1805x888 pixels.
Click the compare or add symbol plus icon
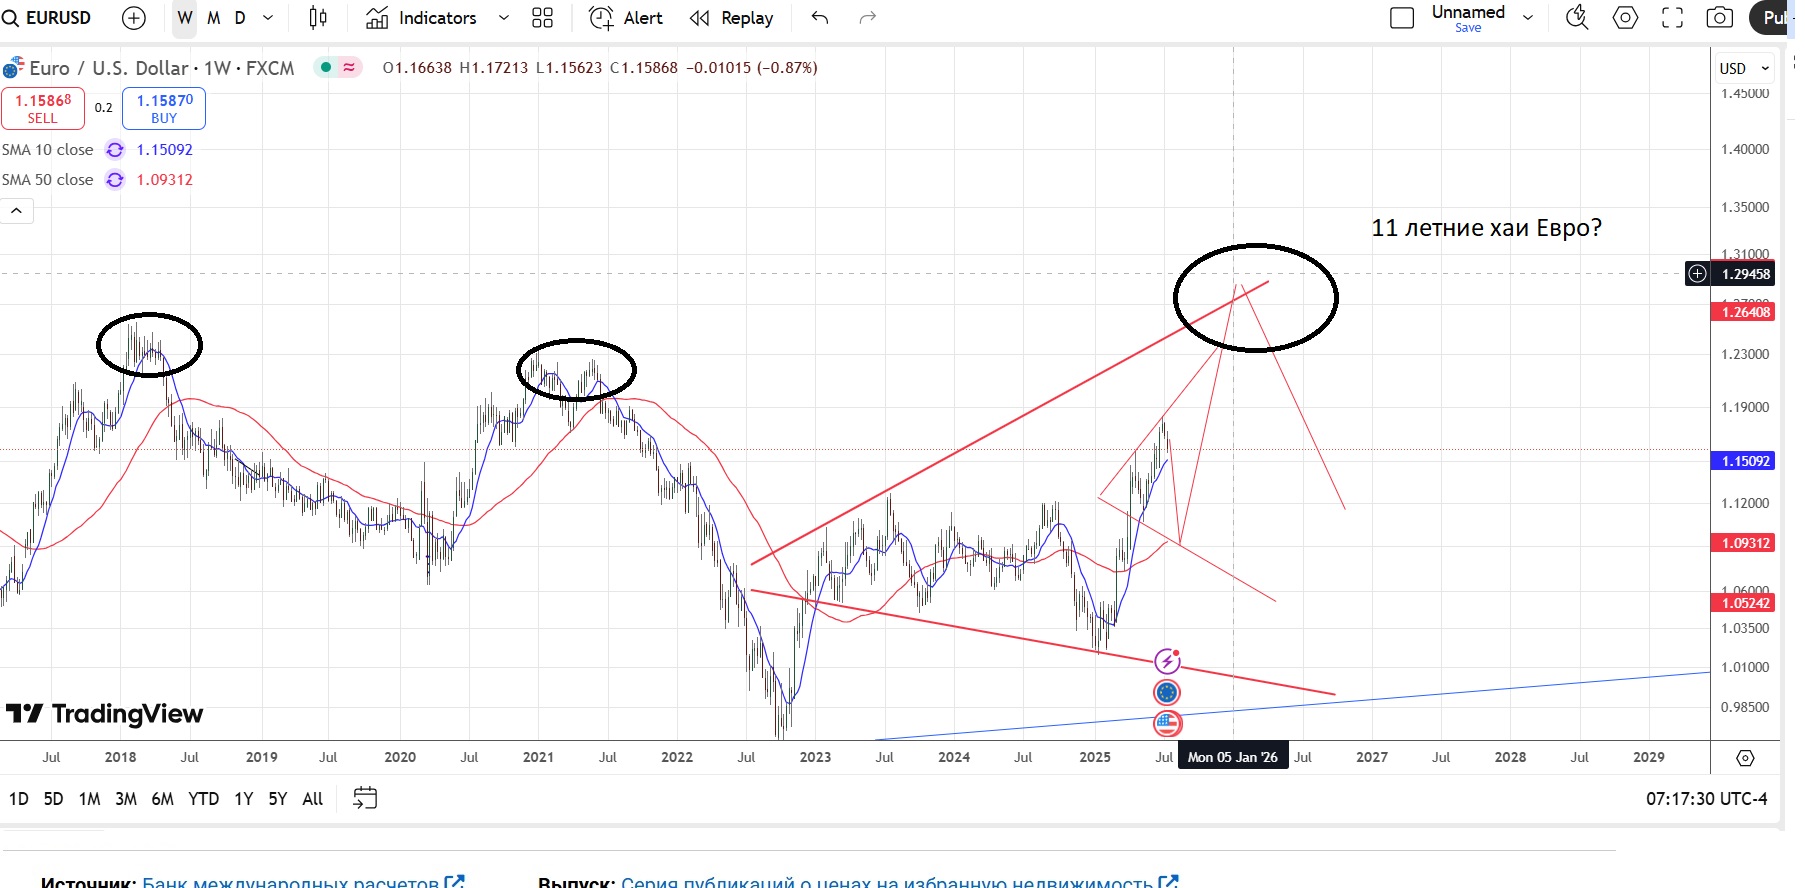(x=133, y=18)
